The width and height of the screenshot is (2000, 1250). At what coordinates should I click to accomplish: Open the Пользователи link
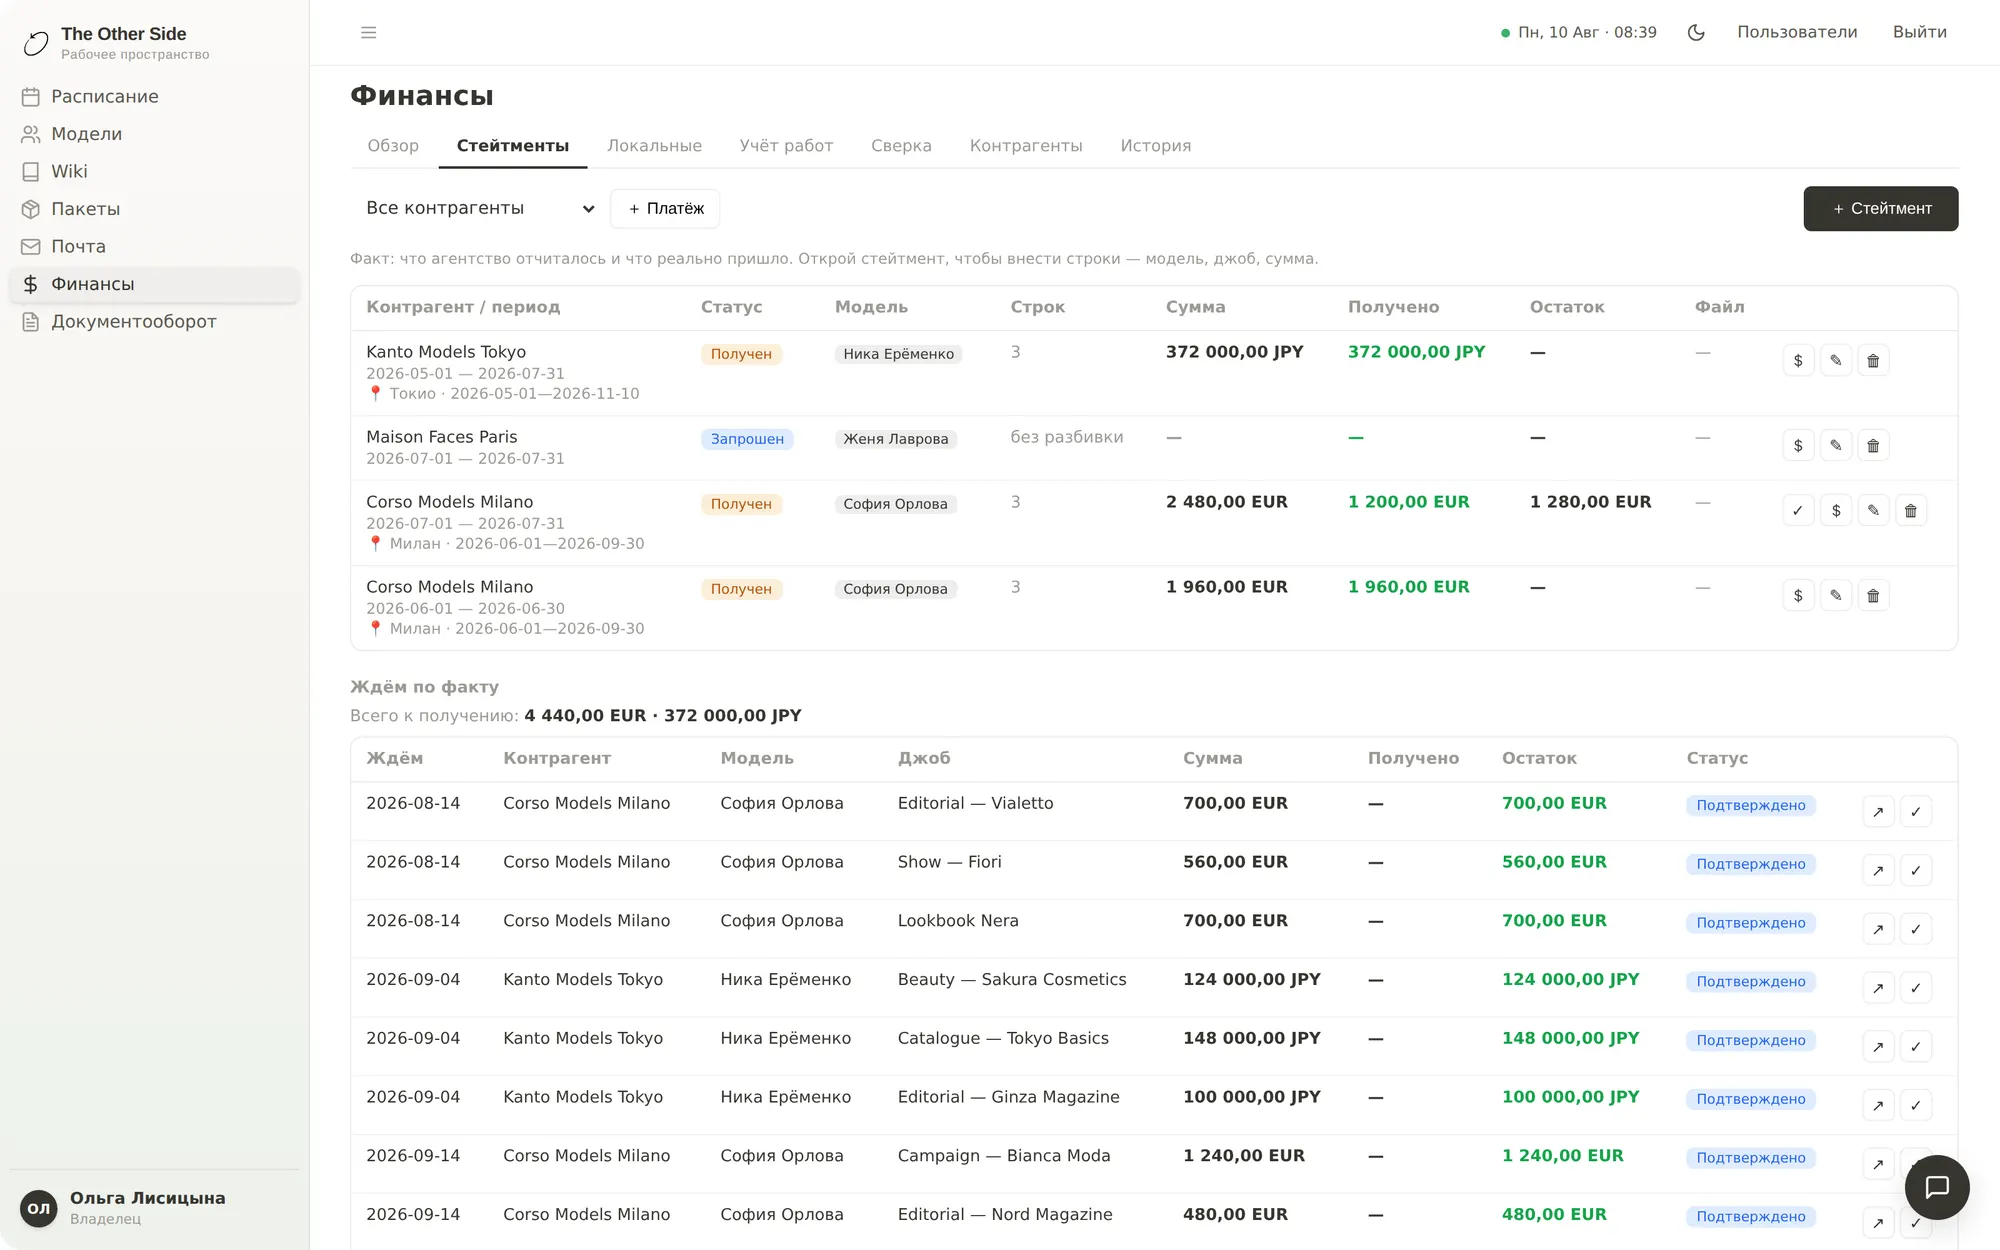1797,33
